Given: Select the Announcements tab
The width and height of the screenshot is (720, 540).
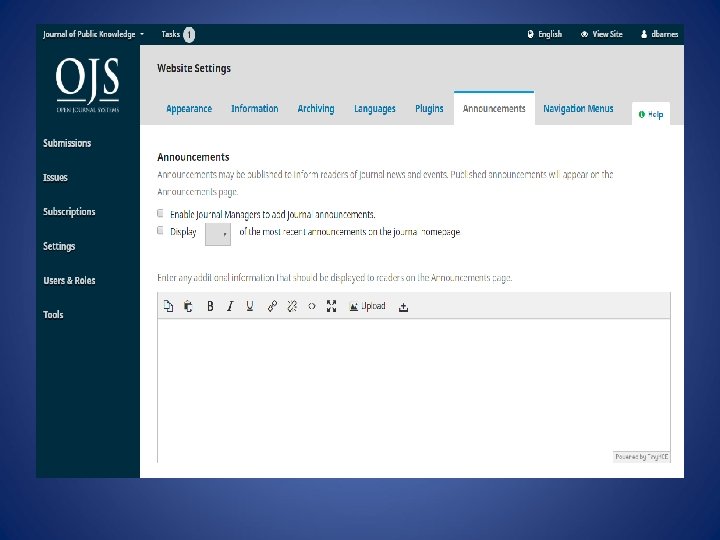Looking at the screenshot, I should tap(494, 108).
